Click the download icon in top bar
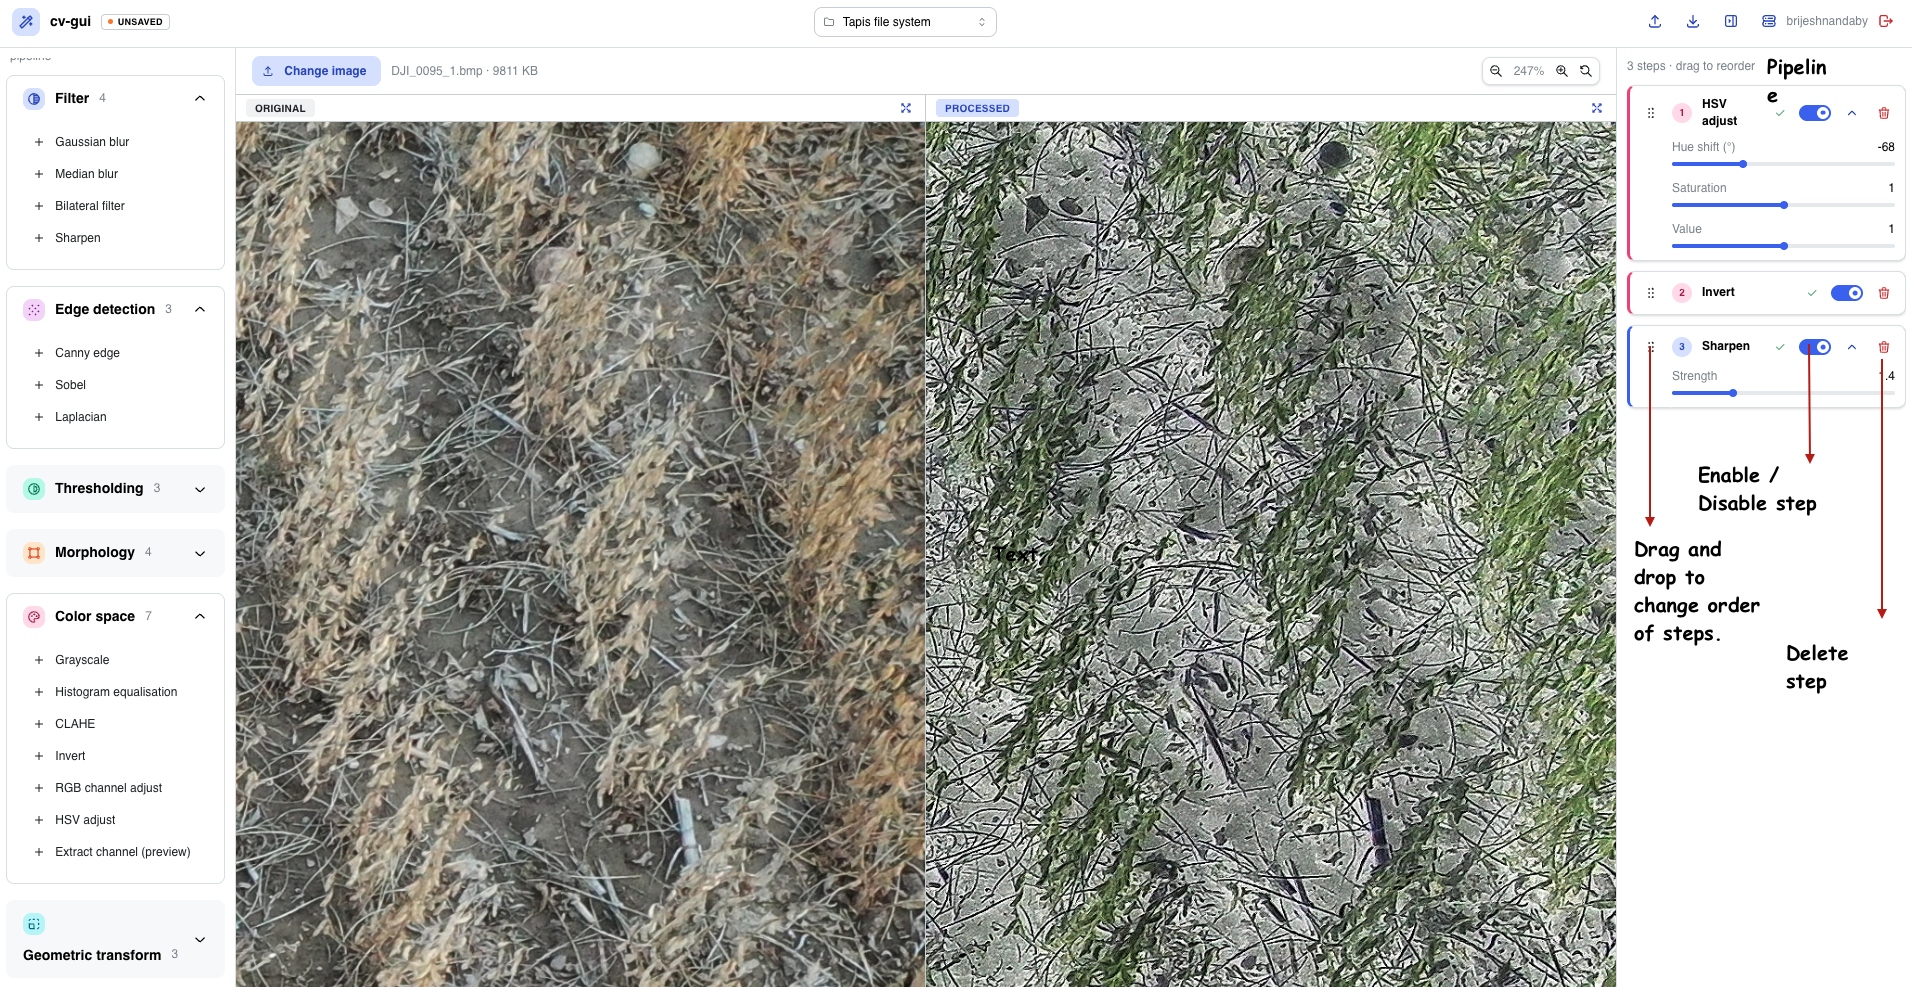The width and height of the screenshot is (1912, 987). [x=1693, y=21]
